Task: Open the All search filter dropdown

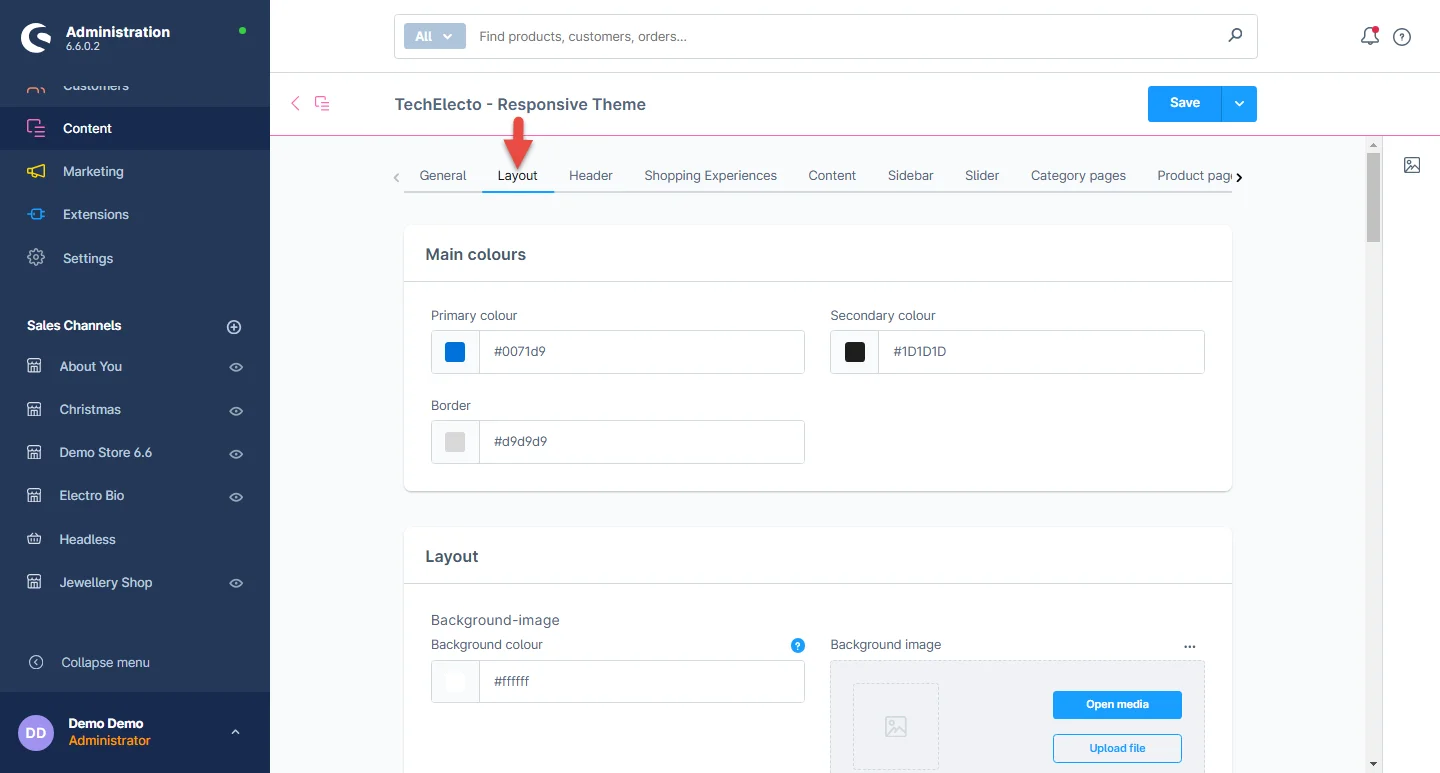Action: click(434, 36)
